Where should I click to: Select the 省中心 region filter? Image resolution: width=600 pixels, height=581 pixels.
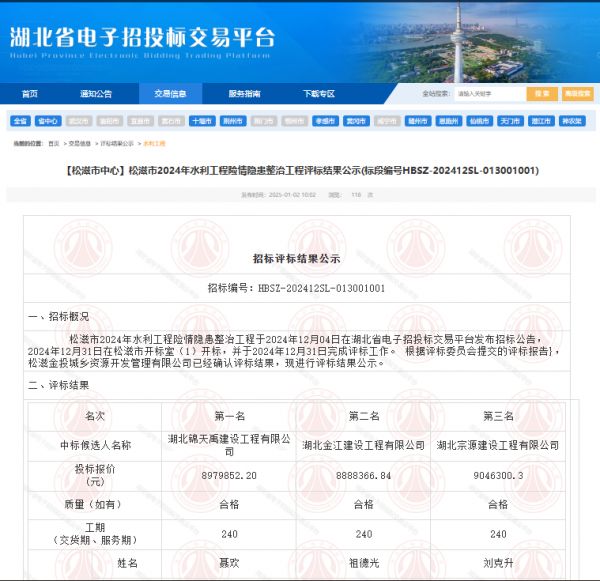point(48,120)
